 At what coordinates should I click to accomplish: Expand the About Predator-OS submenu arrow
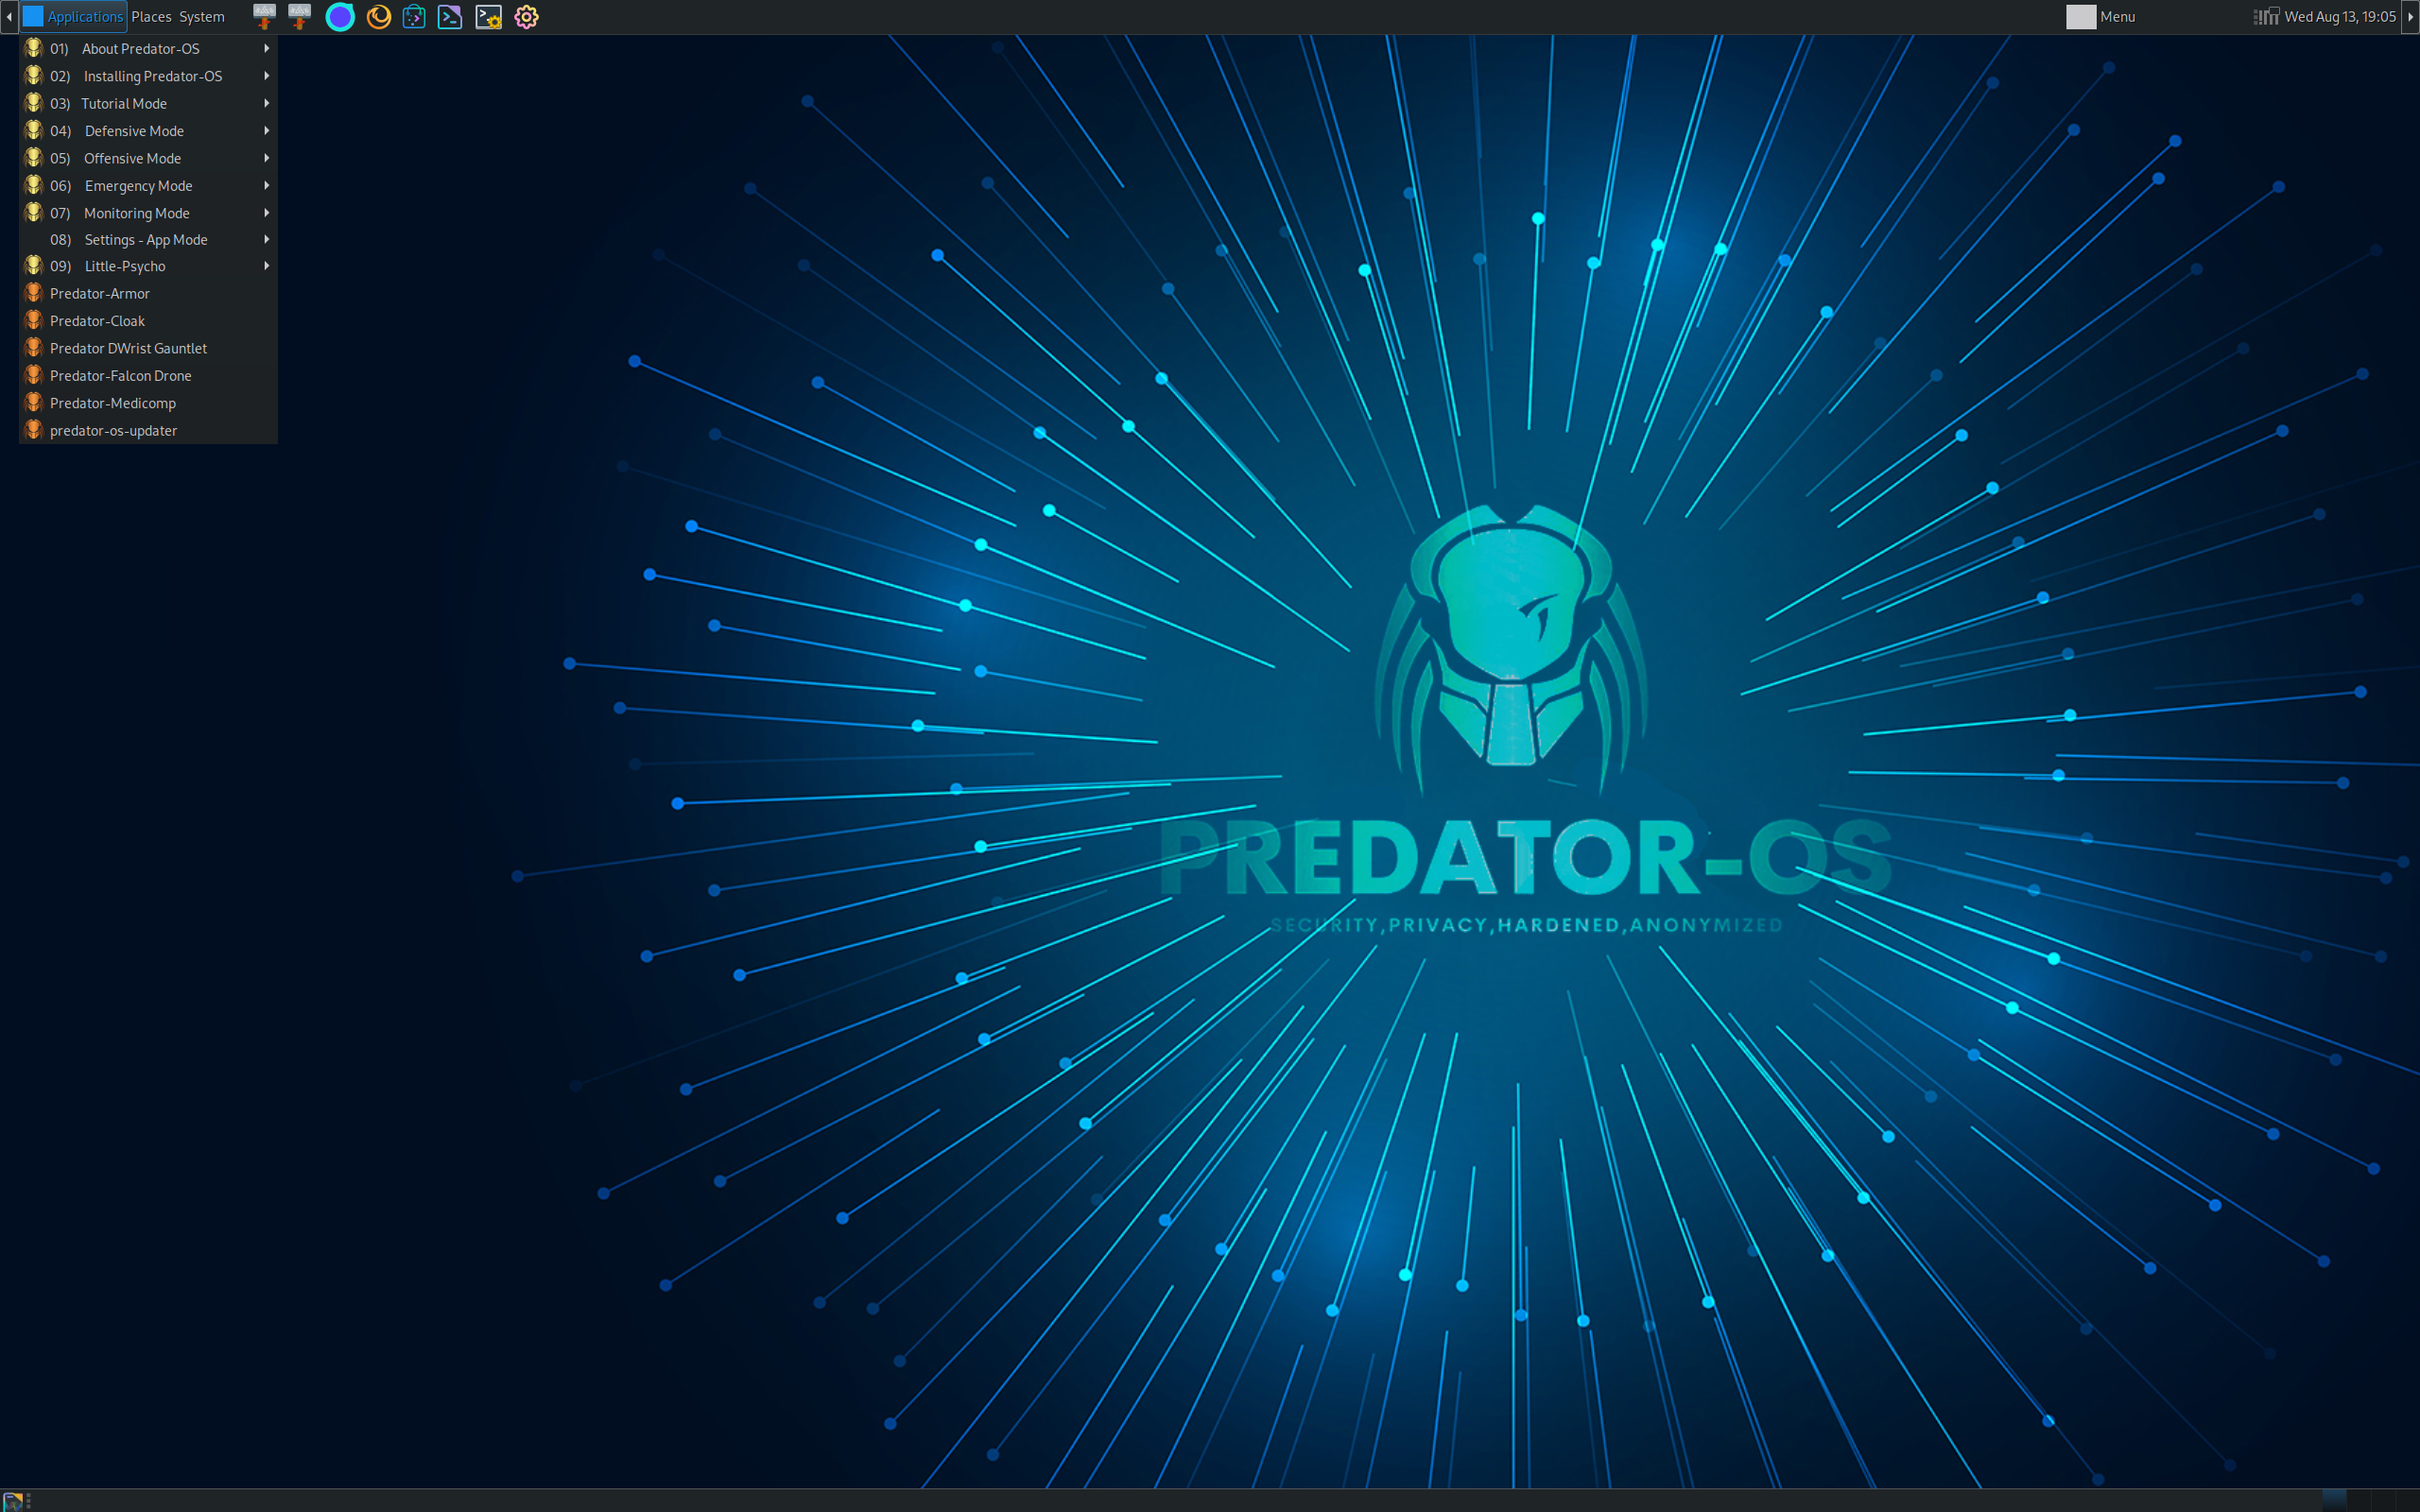click(267, 48)
